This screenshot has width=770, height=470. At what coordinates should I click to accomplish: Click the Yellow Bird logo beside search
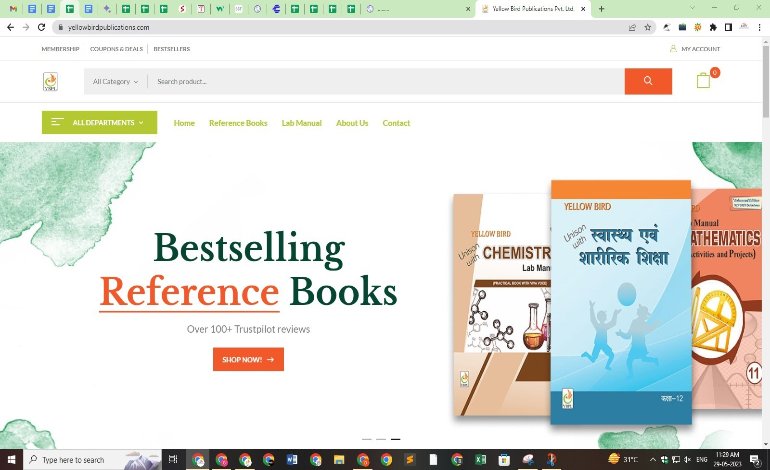(x=50, y=82)
